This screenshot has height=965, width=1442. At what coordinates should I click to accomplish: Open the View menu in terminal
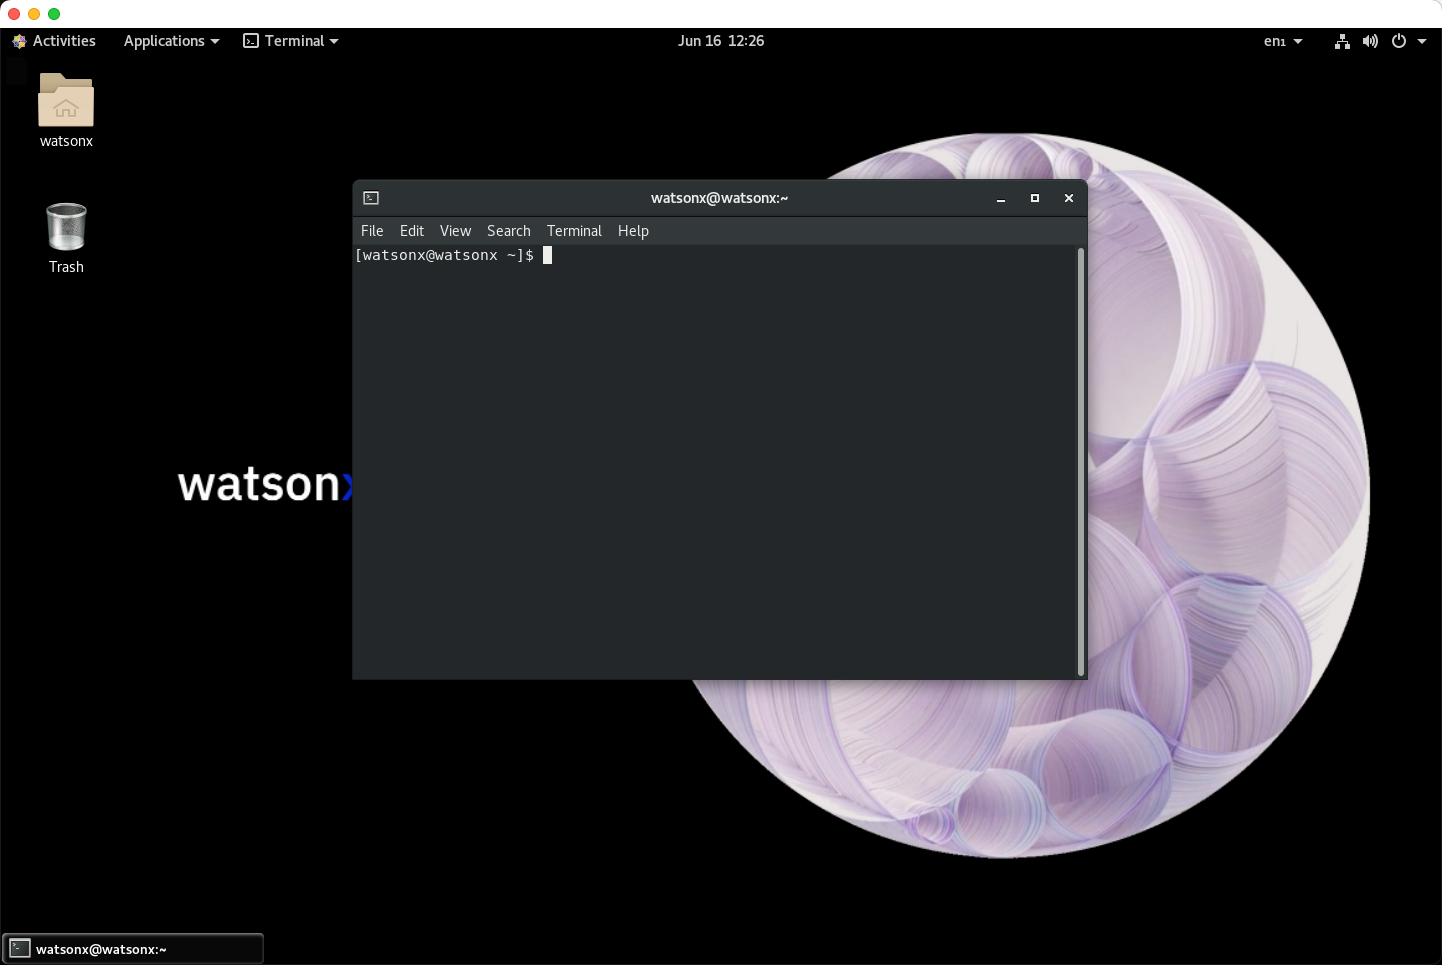455,231
